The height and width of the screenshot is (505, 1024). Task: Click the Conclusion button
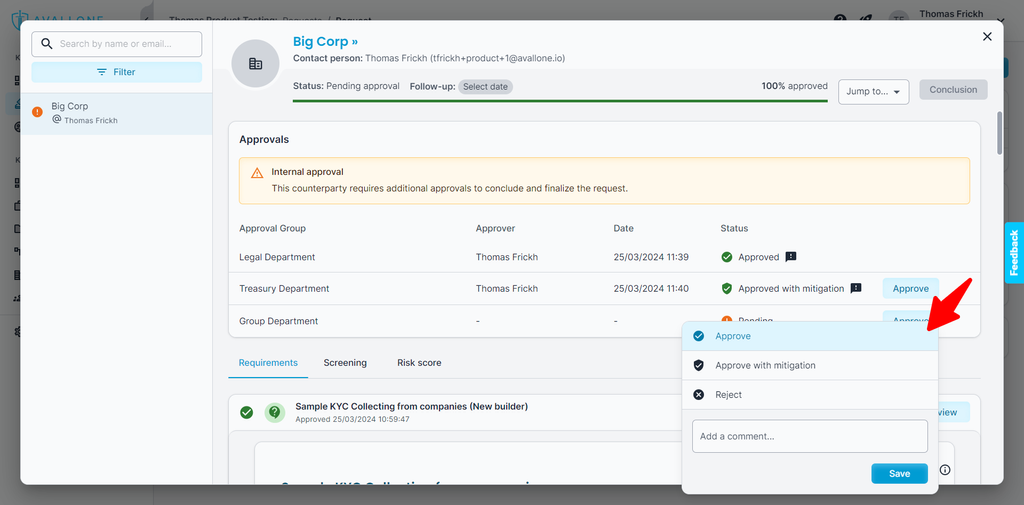tap(953, 90)
